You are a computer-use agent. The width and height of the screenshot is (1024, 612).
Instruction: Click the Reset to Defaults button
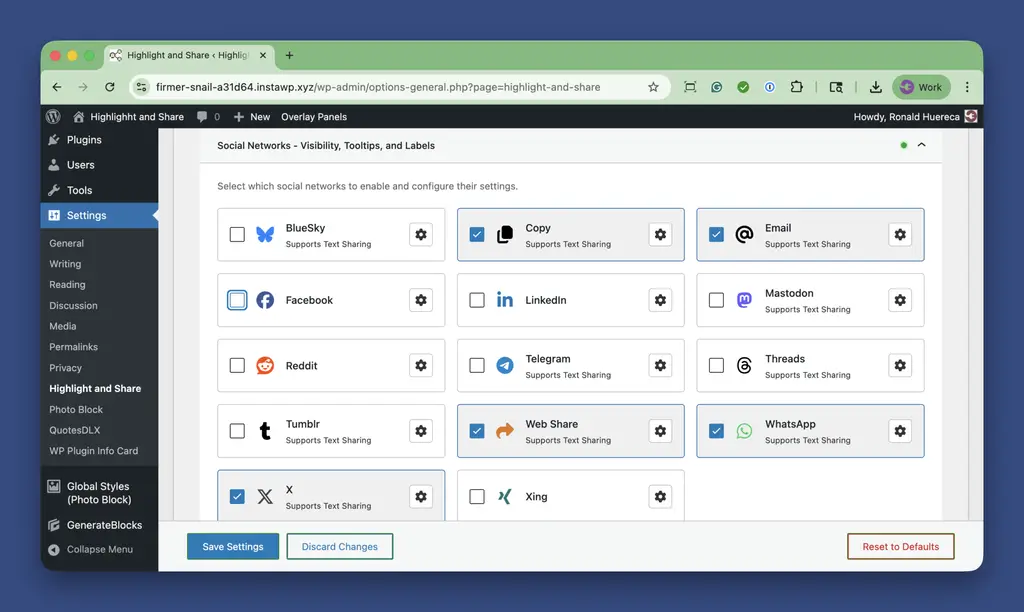click(x=901, y=547)
